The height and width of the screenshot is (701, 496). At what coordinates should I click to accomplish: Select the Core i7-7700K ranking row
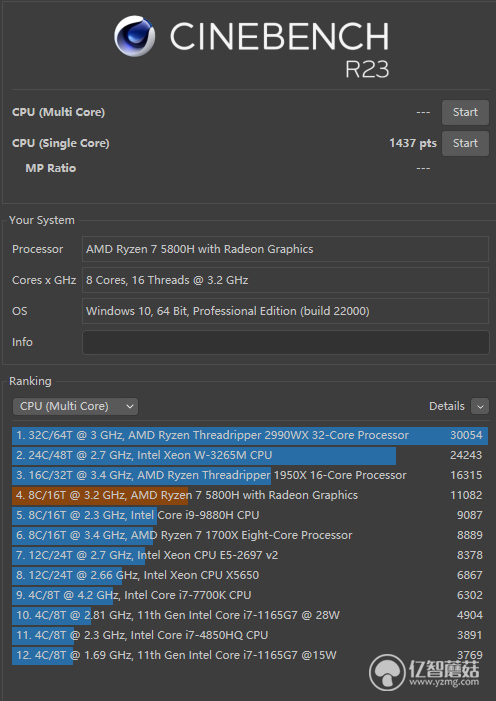(250, 595)
